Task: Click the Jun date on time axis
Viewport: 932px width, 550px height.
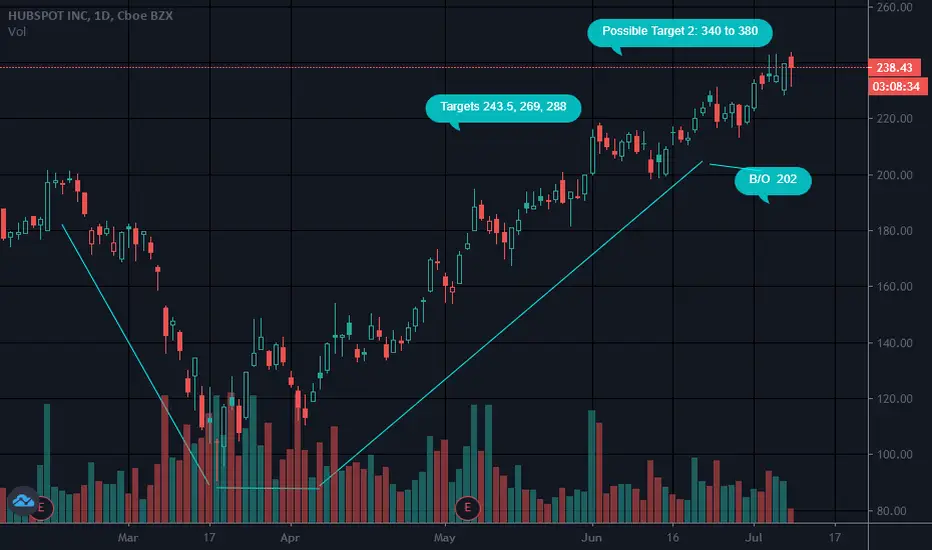Action: click(x=591, y=538)
